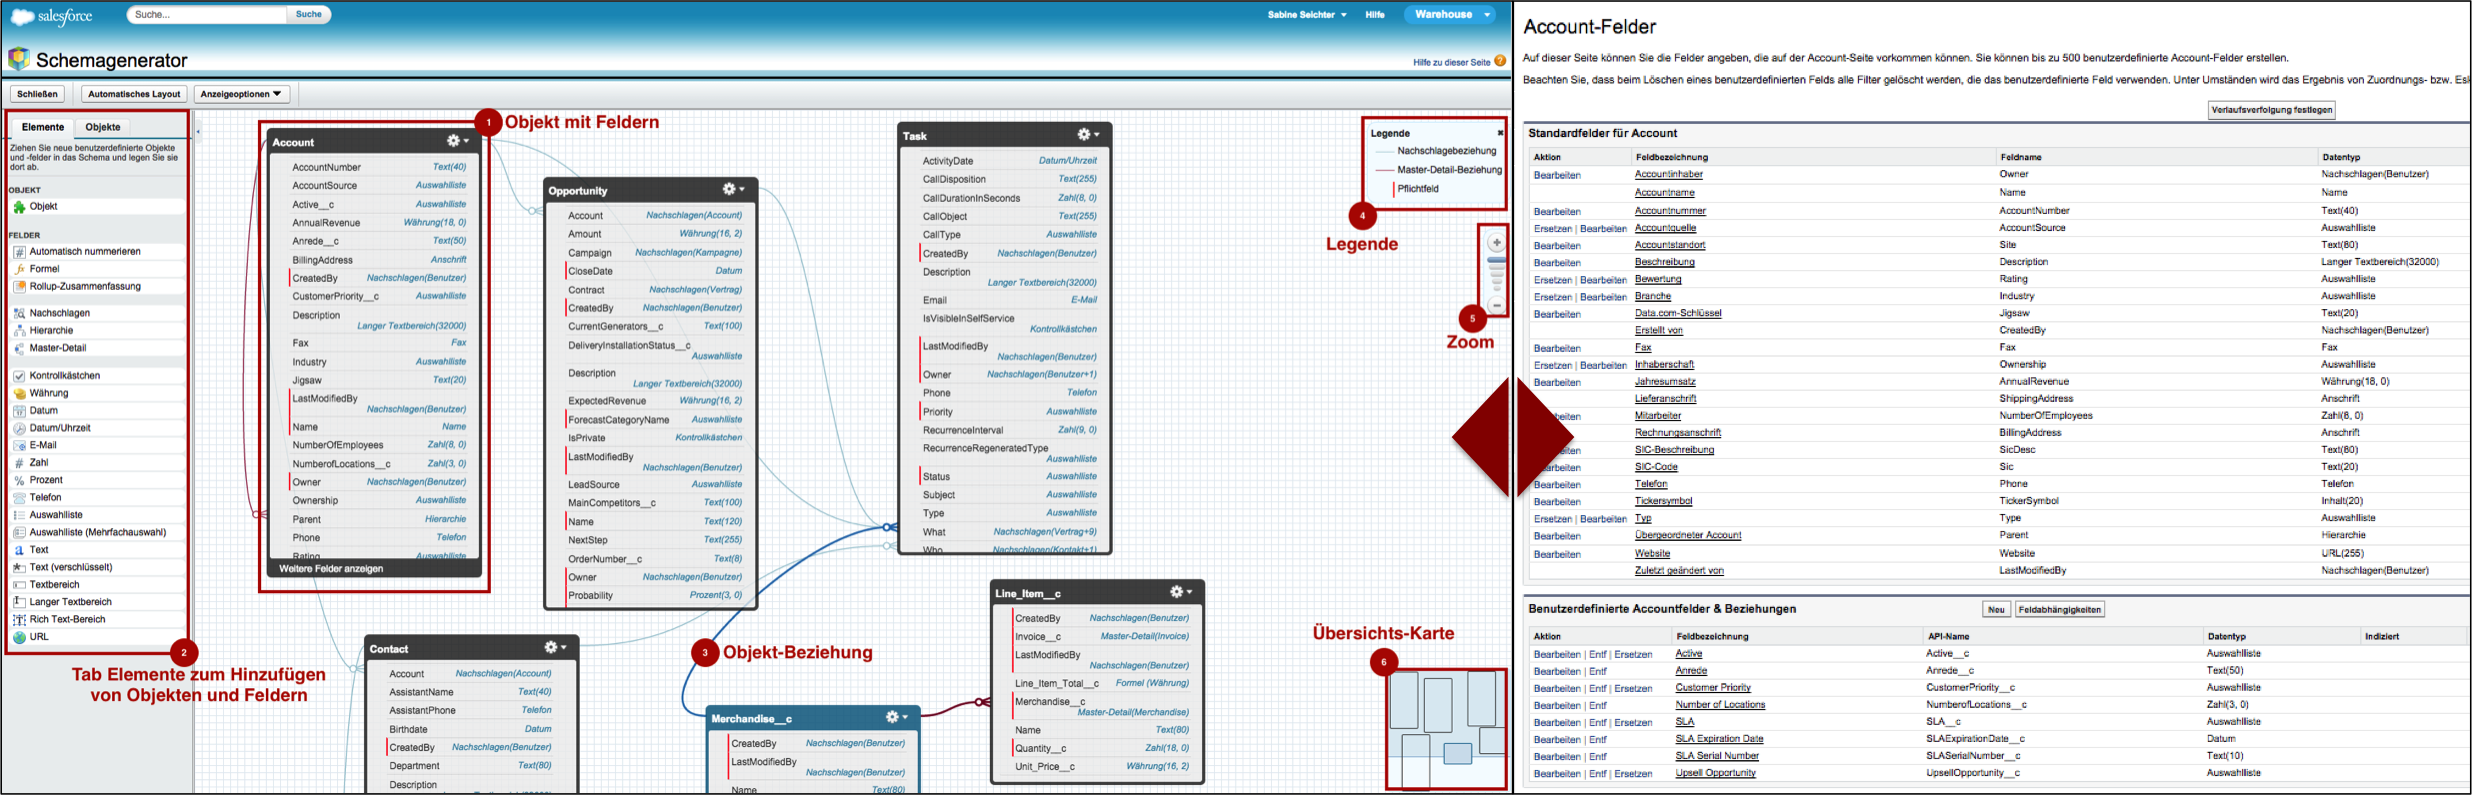Click the Schließen button
The image size is (2472, 795).
pyautogui.click(x=37, y=94)
